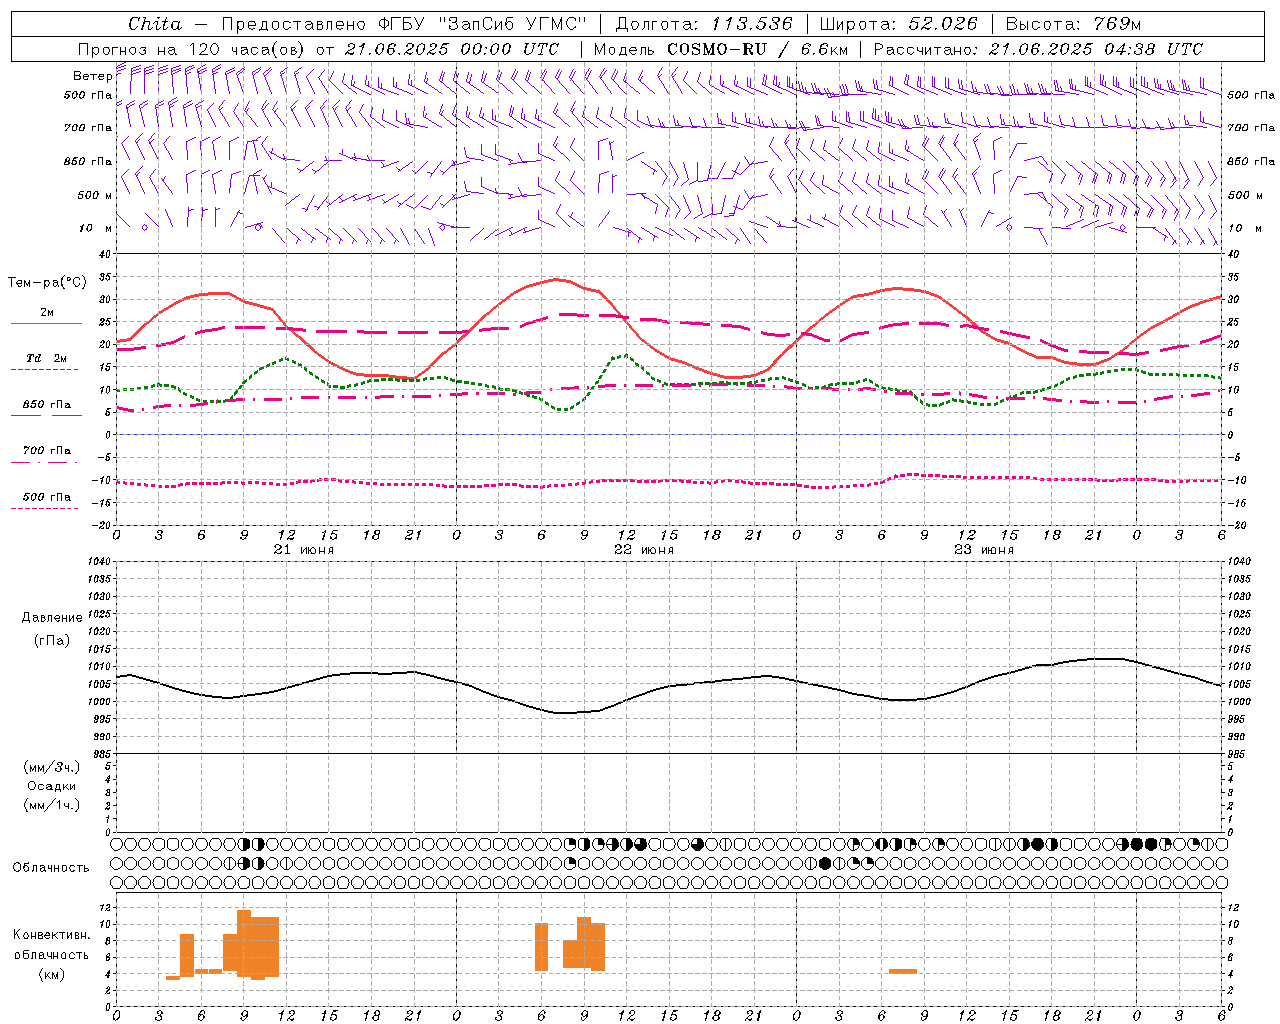Click the '22 июня' date label

[x=644, y=550]
